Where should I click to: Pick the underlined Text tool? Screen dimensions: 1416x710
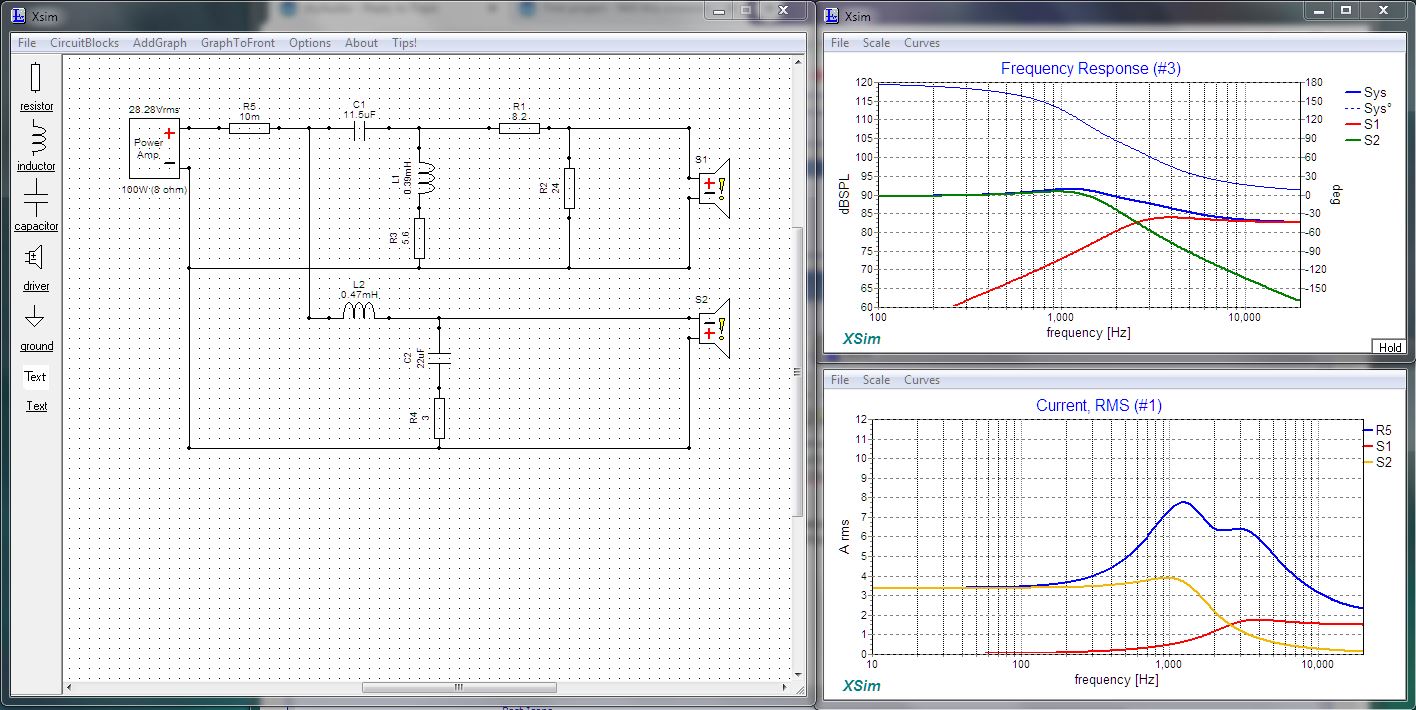[36, 406]
